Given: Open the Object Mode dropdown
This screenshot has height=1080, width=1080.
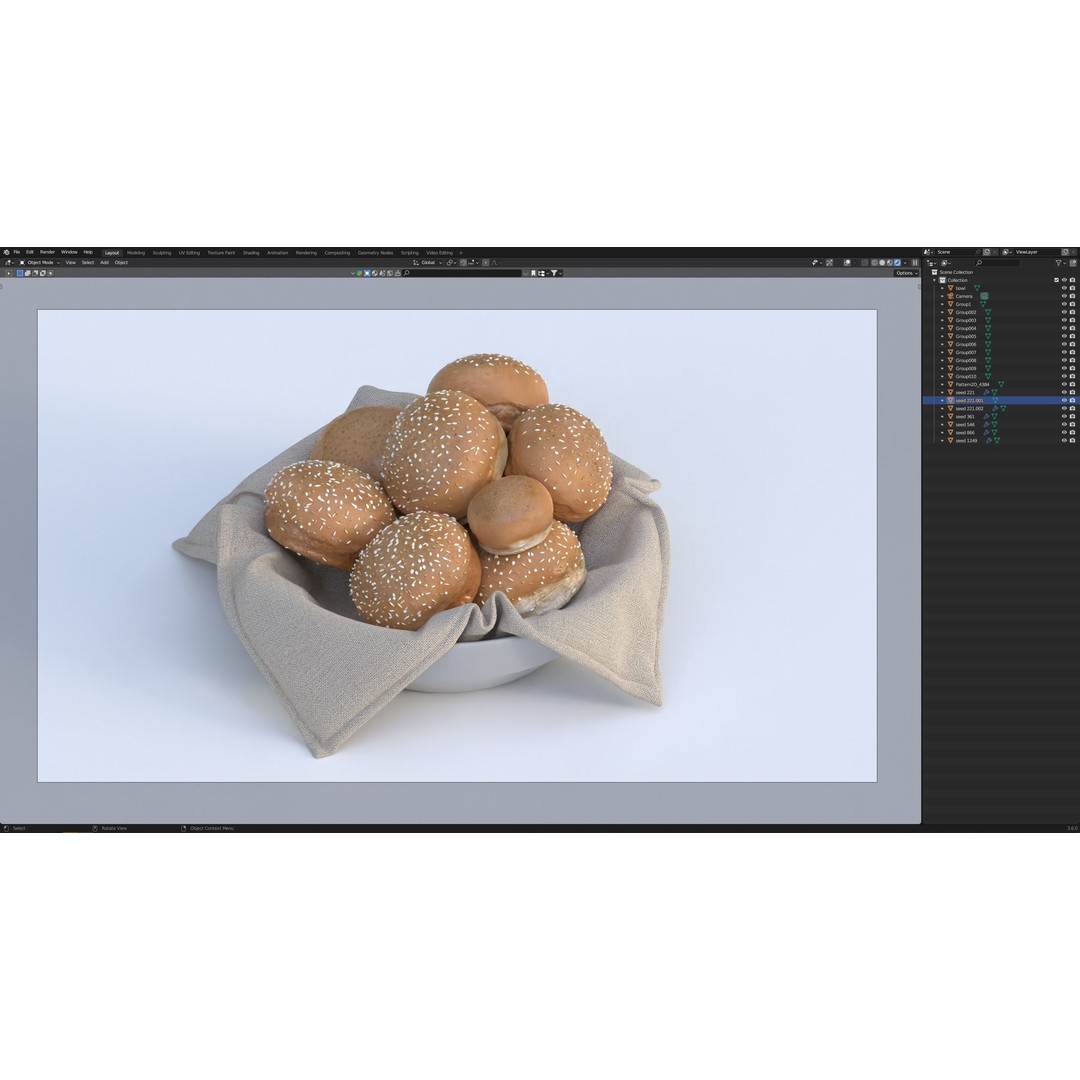Looking at the screenshot, I should click(40, 262).
